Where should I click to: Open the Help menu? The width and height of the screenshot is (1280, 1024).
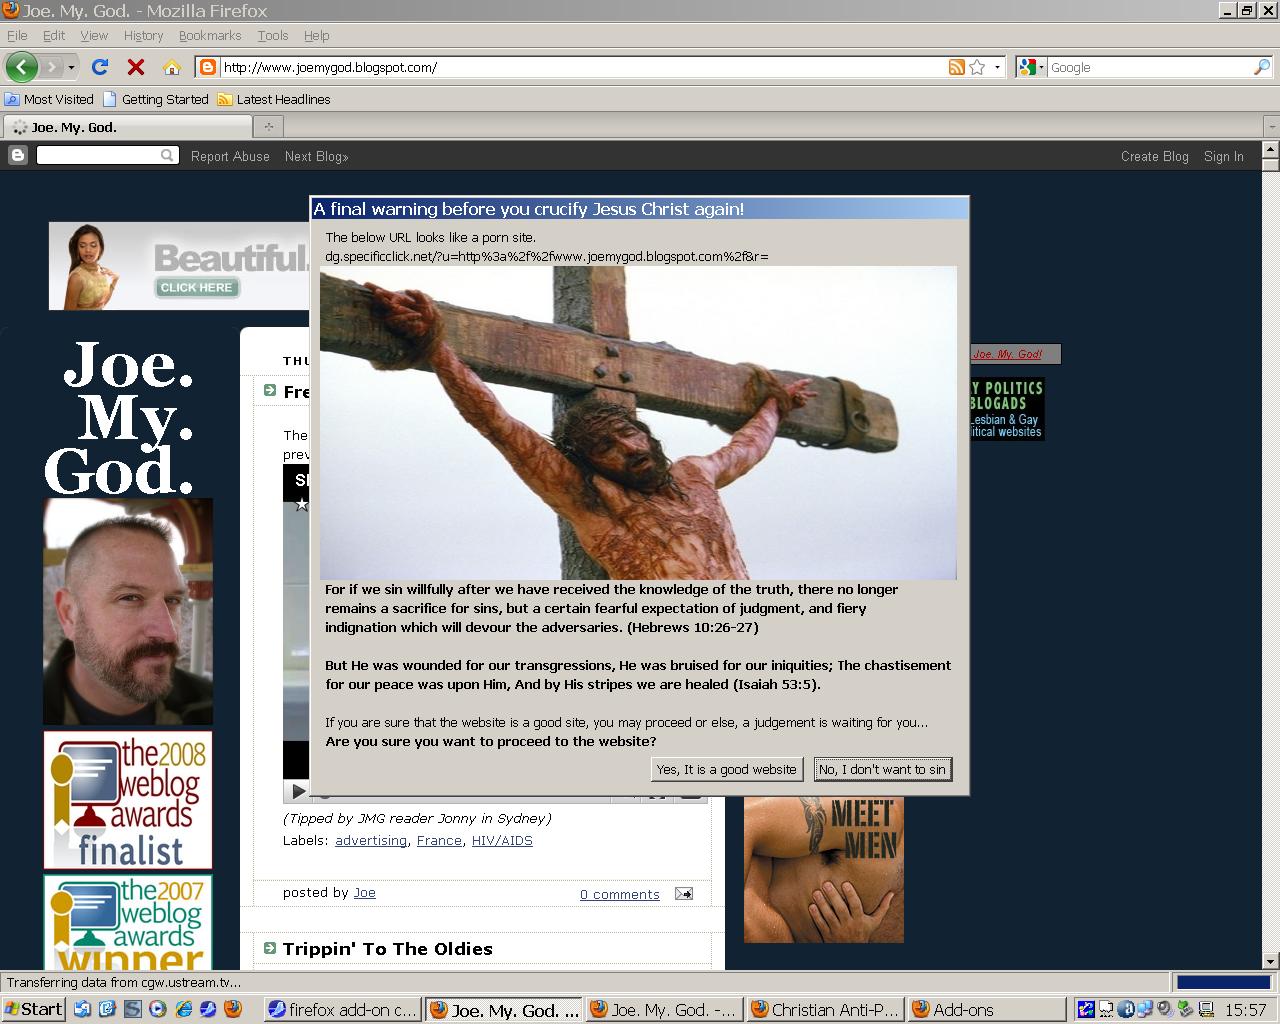[x=316, y=35]
